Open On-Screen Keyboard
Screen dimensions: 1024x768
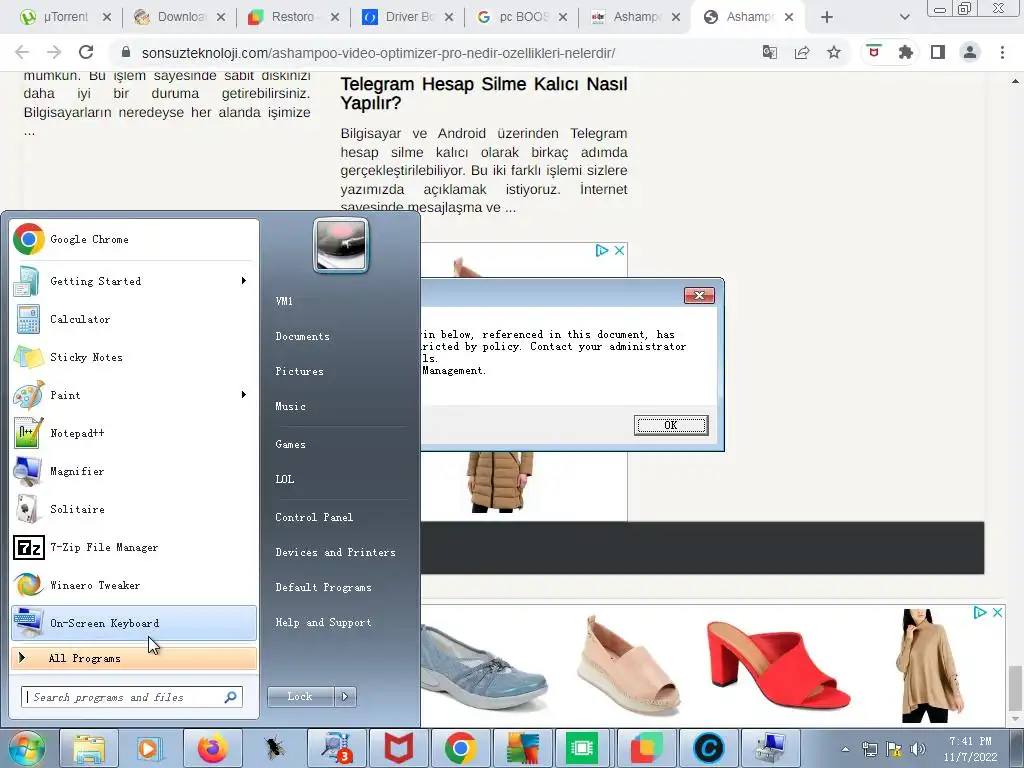[134, 623]
